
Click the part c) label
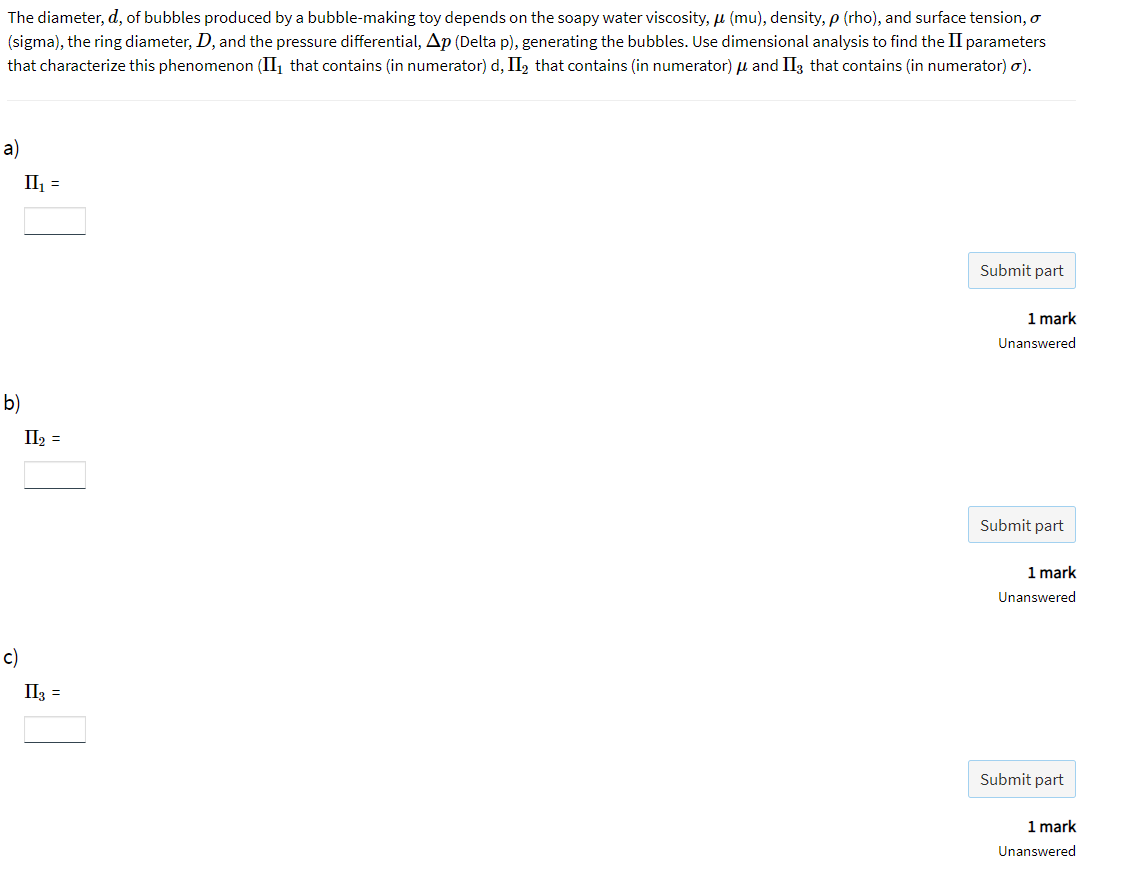(x=11, y=657)
